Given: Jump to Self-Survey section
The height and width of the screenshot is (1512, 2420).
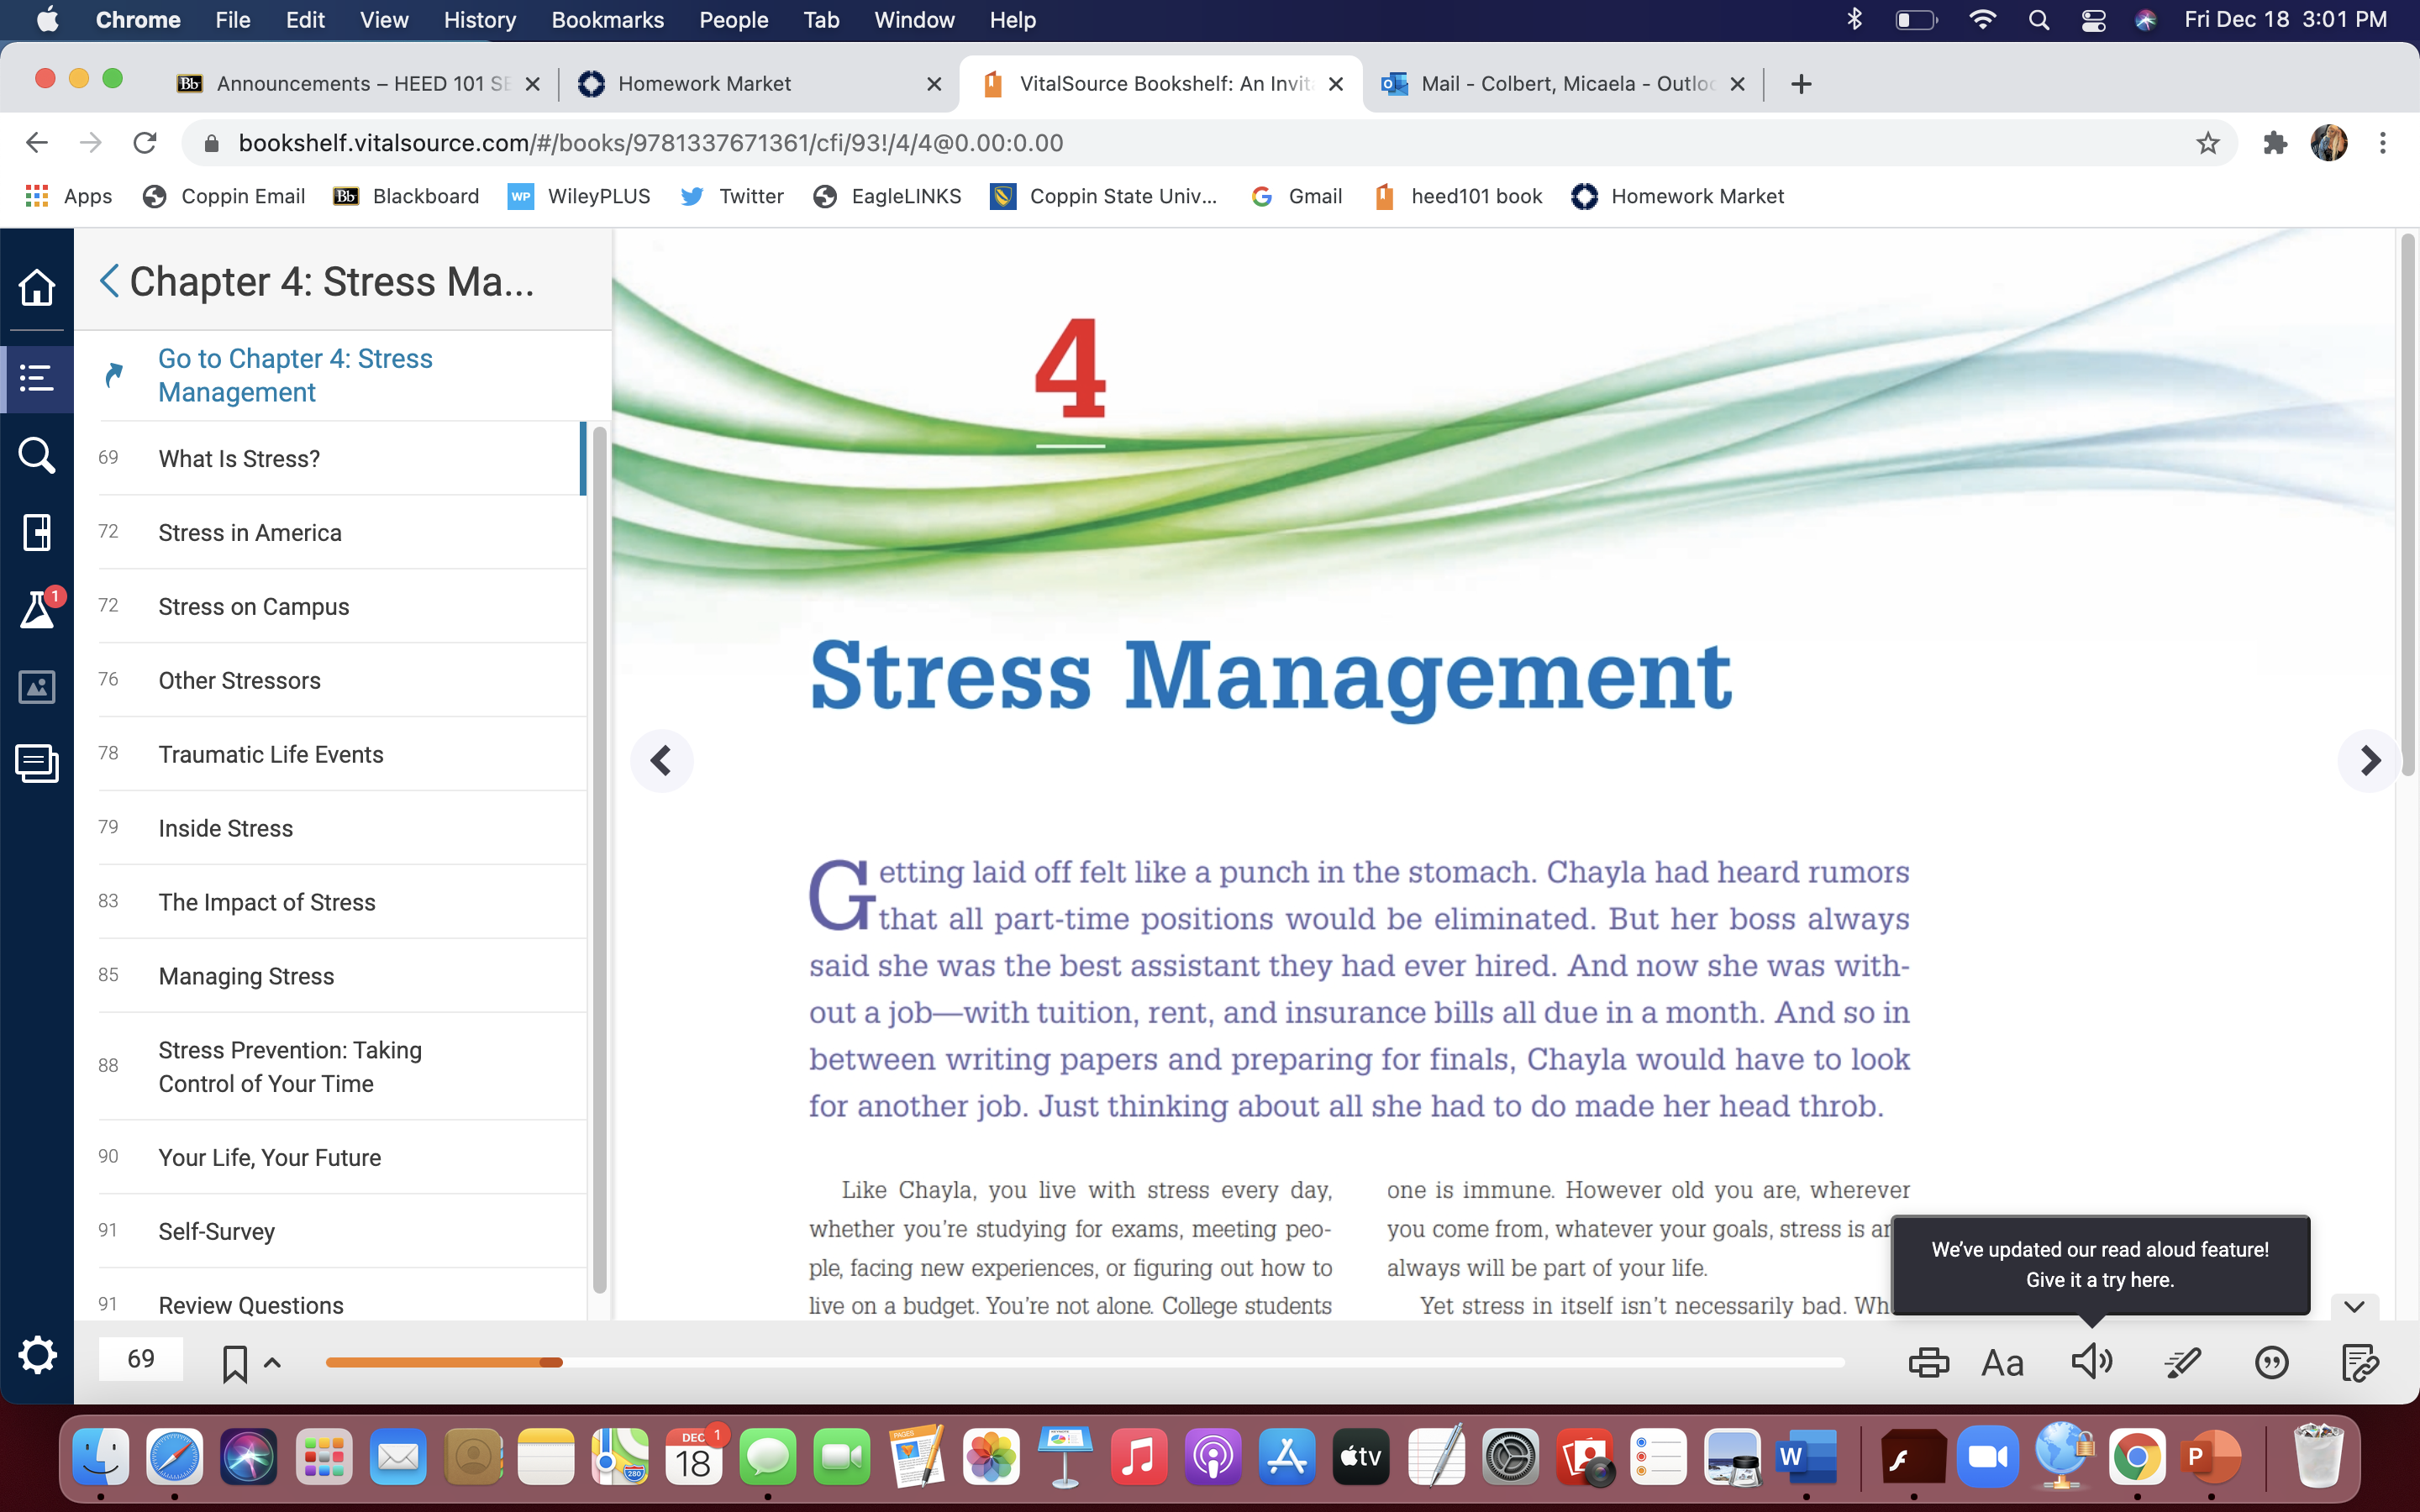Looking at the screenshot, I should tap(342, 1232).
